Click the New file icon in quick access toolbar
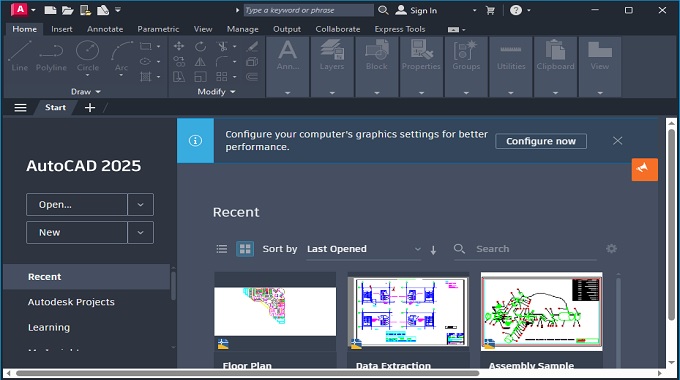The width and height of the screenshot is (680, 380). (50, 10)
